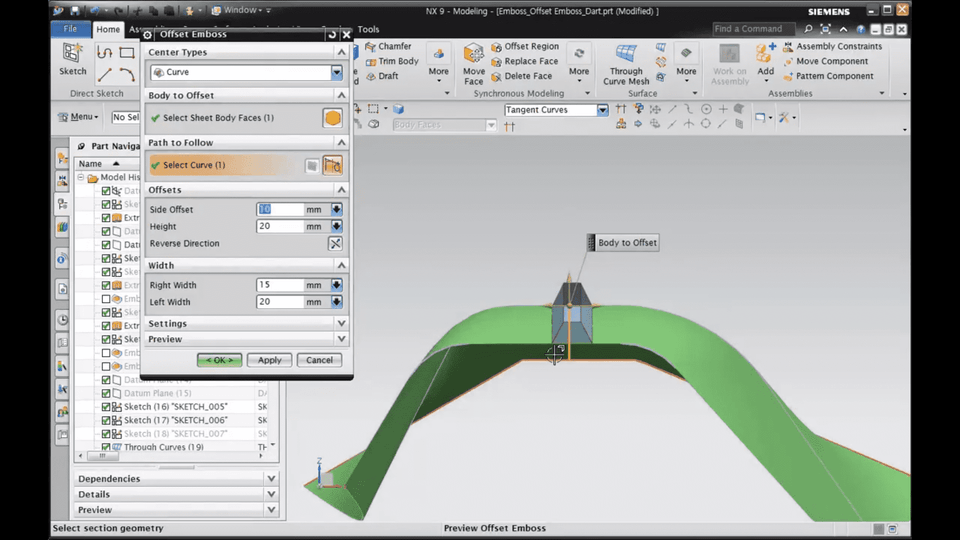
Task: Select the rectangle sketch tool
Action: coord(127,53)
